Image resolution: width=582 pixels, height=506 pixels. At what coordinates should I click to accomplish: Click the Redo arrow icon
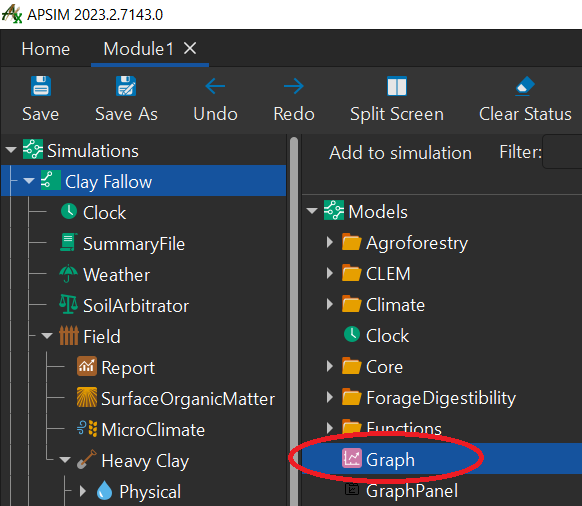tap(294, 86)
